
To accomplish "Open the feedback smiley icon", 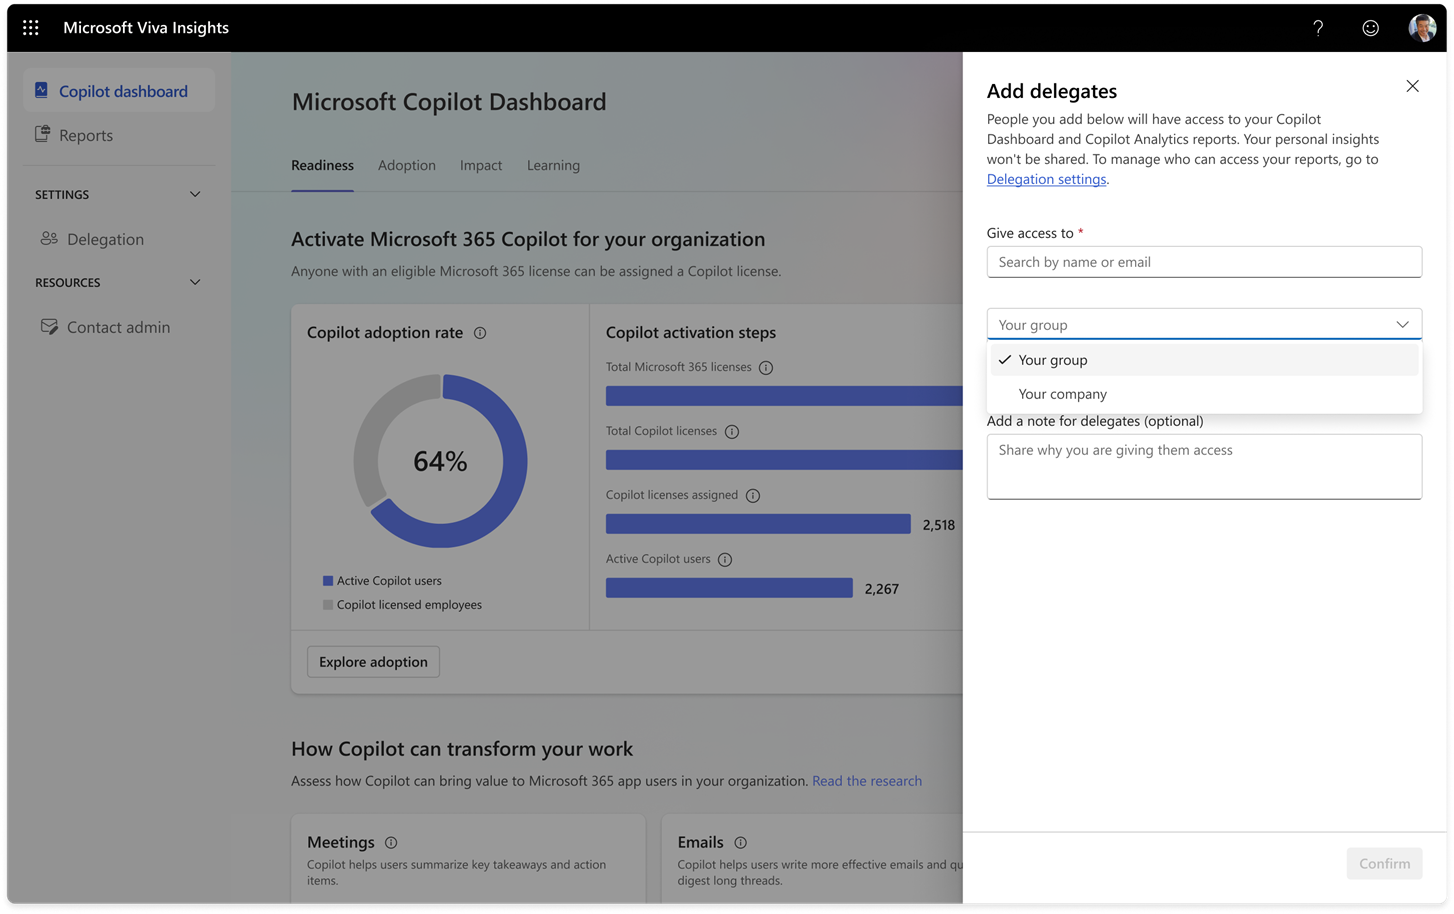I will [1370, 27].
